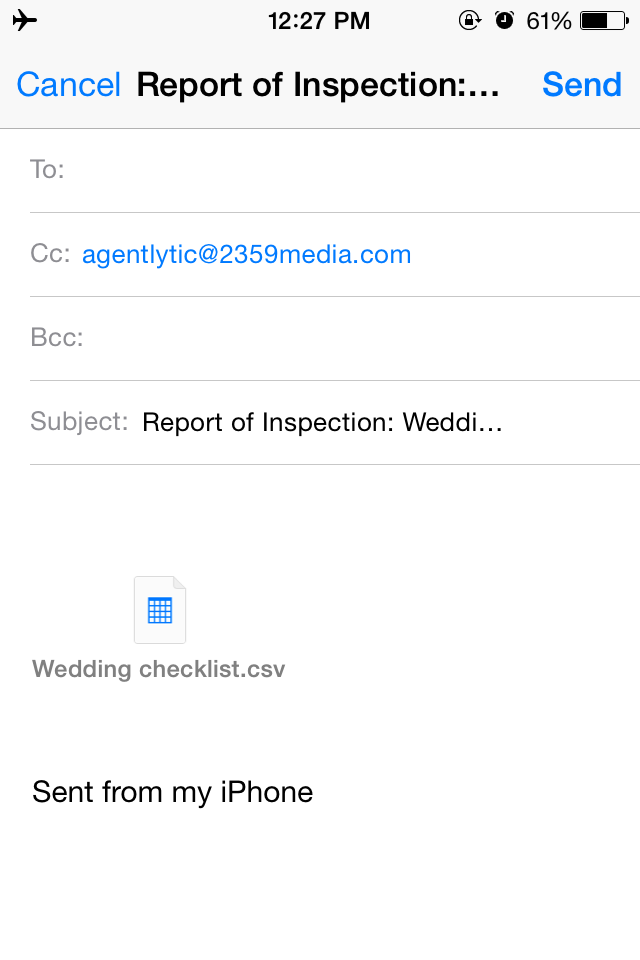
Task: Cancel the email draft
Action: (x=69, y=84)
